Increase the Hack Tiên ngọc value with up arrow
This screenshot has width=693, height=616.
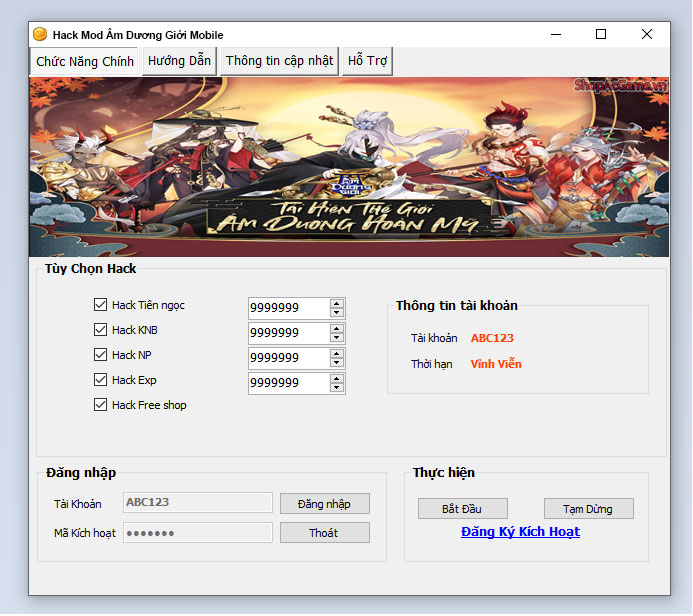[x=337, y=304]
